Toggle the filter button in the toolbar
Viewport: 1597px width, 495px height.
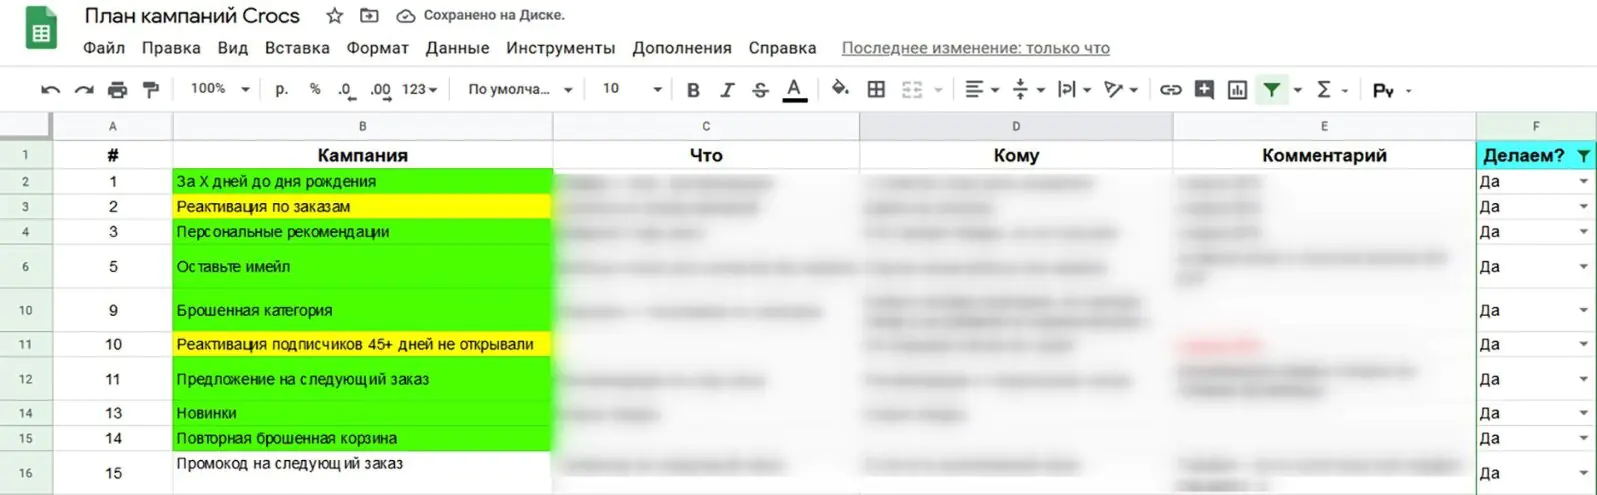[1271, 90]
